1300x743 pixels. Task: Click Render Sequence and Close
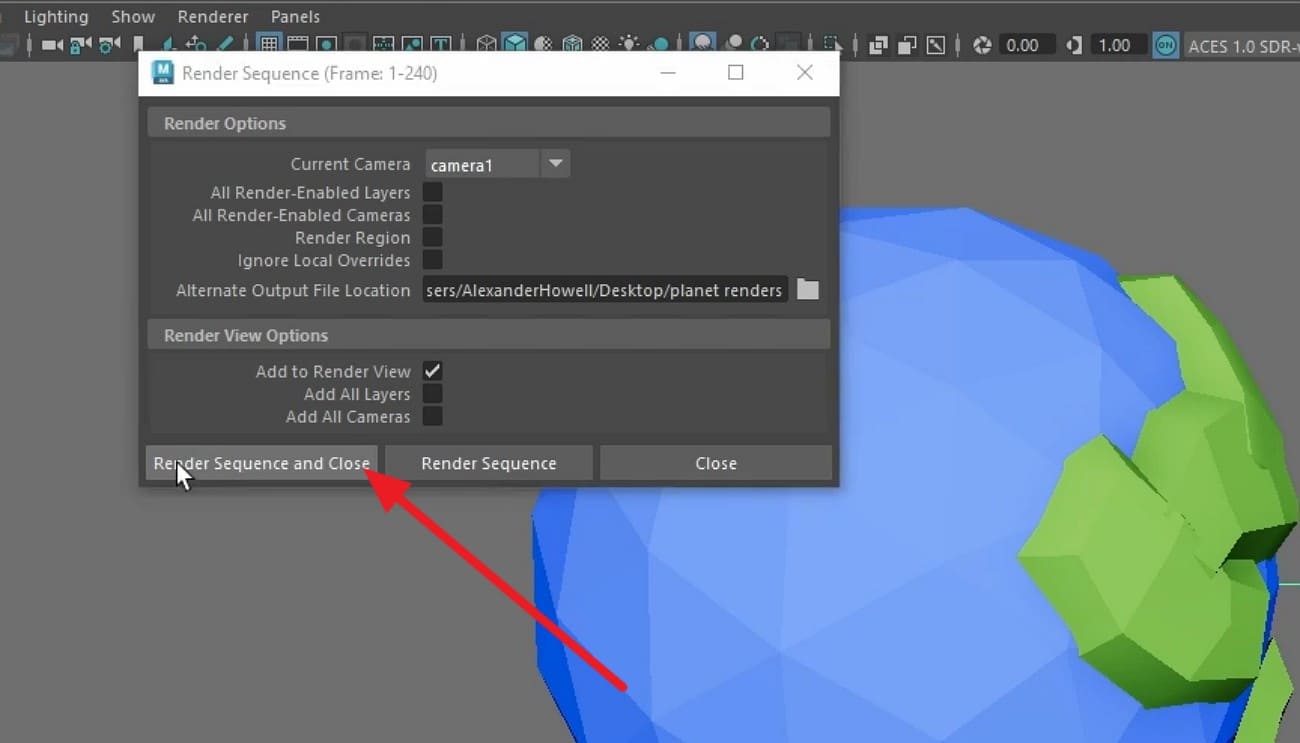click(x=261, y=463)
